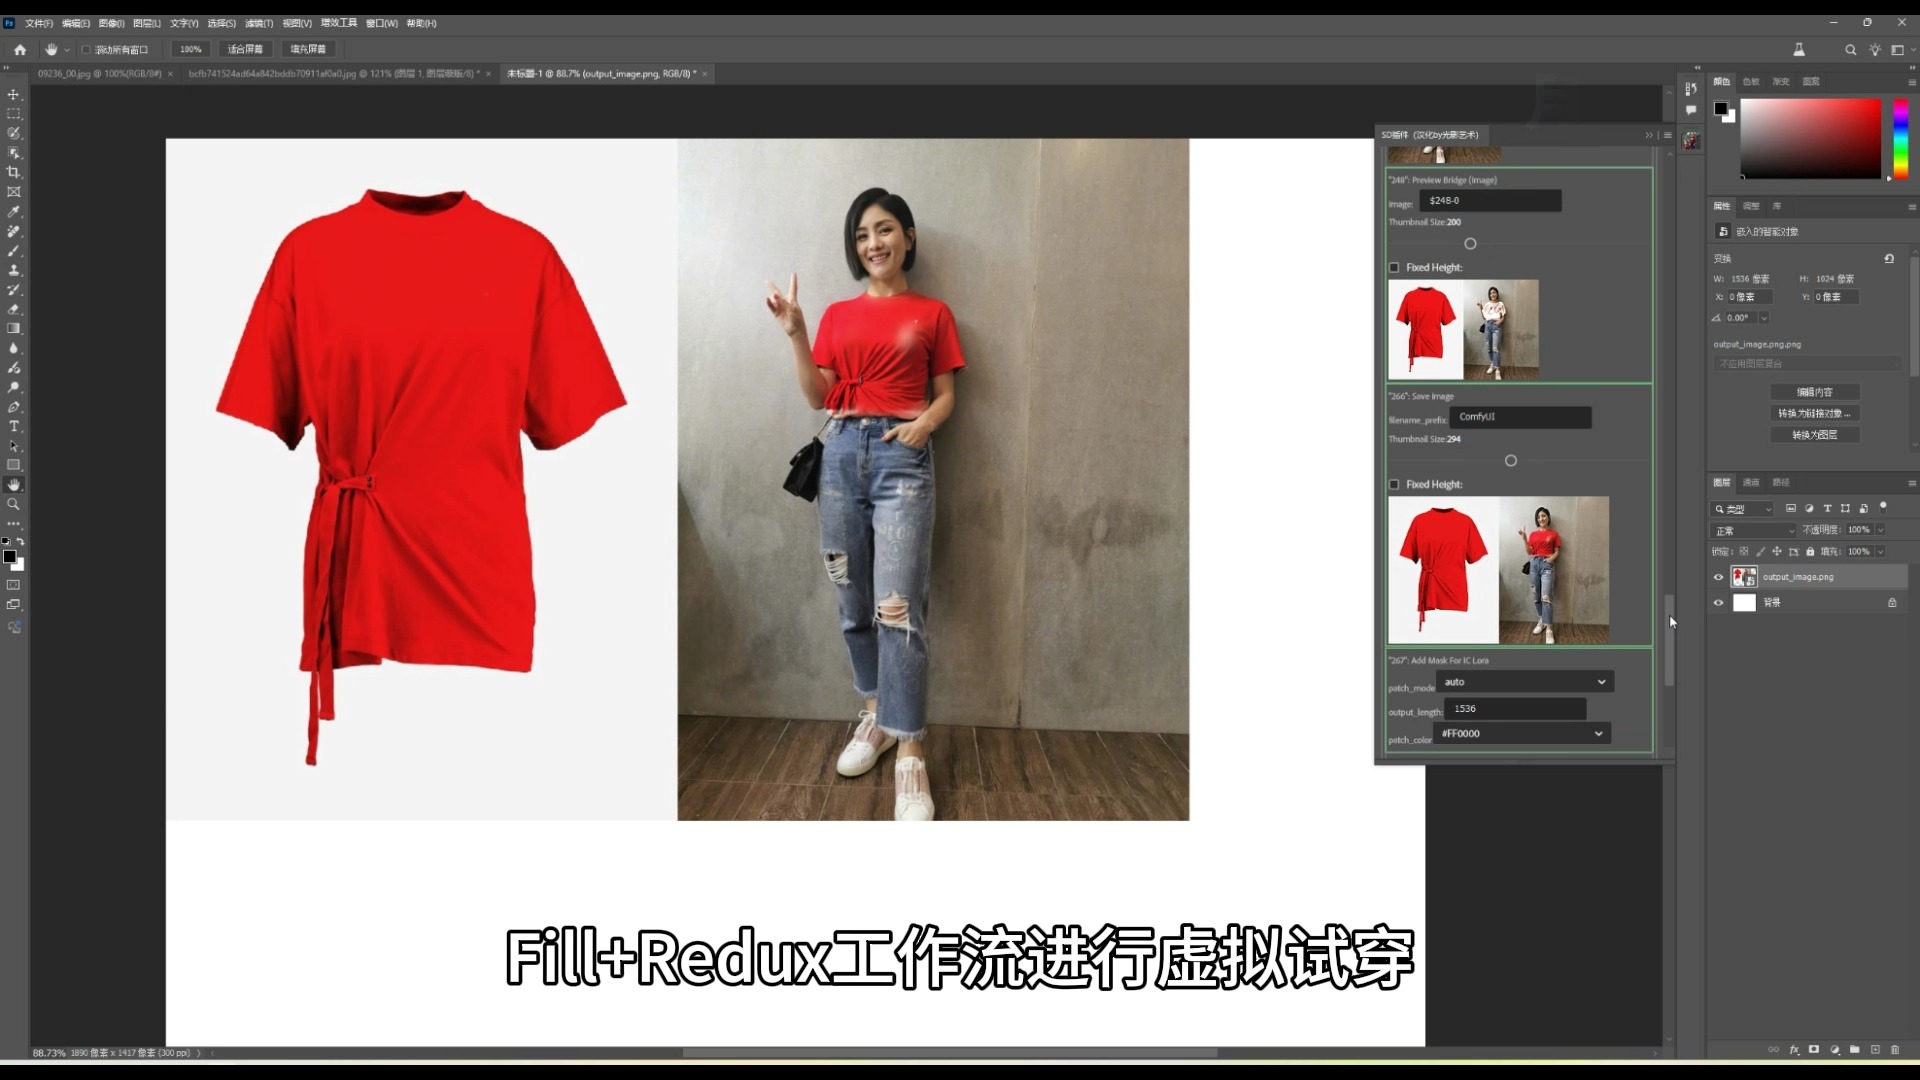The width and height of the screenshot is (1920, 1080).
Task: Hide the output_image.png layer
Action: coord(1718,577)
